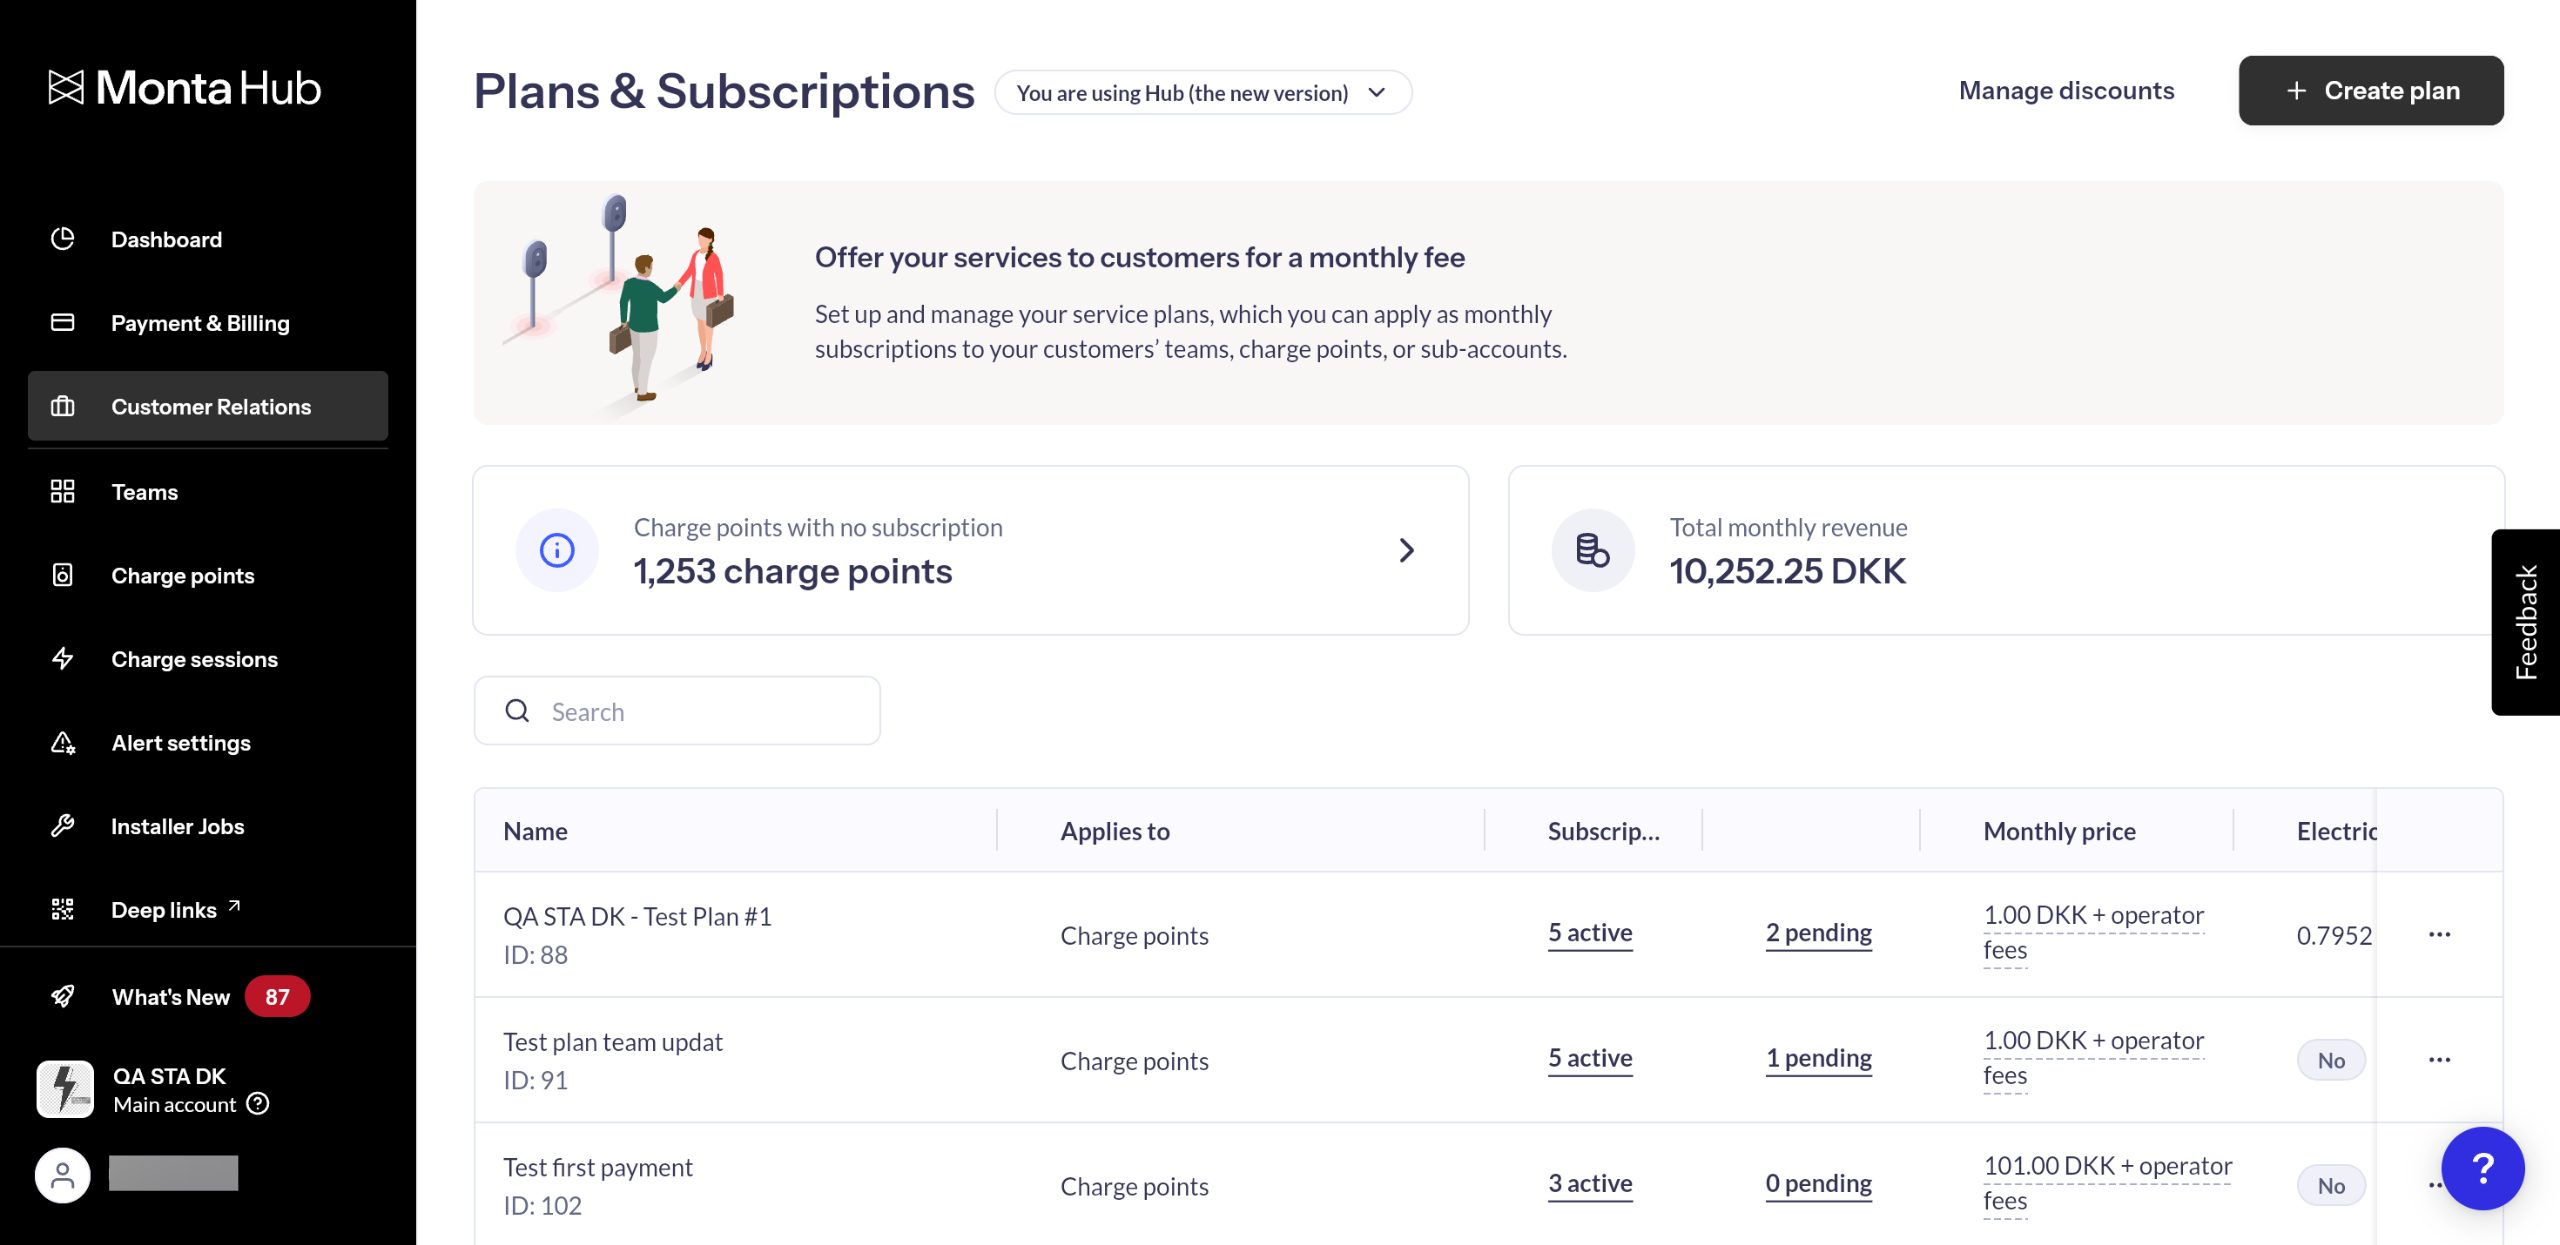Click the Create plan button
This screenshot has width=2560, height=1245.
pos(2370,91)
